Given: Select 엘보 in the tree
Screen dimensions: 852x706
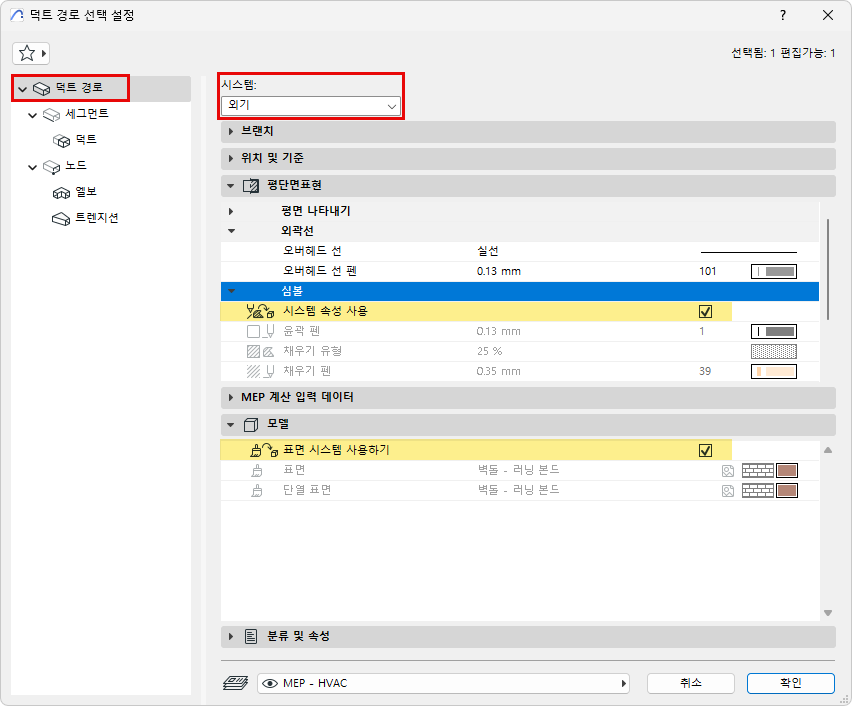Looking at the screenshot, I should 86,192.
